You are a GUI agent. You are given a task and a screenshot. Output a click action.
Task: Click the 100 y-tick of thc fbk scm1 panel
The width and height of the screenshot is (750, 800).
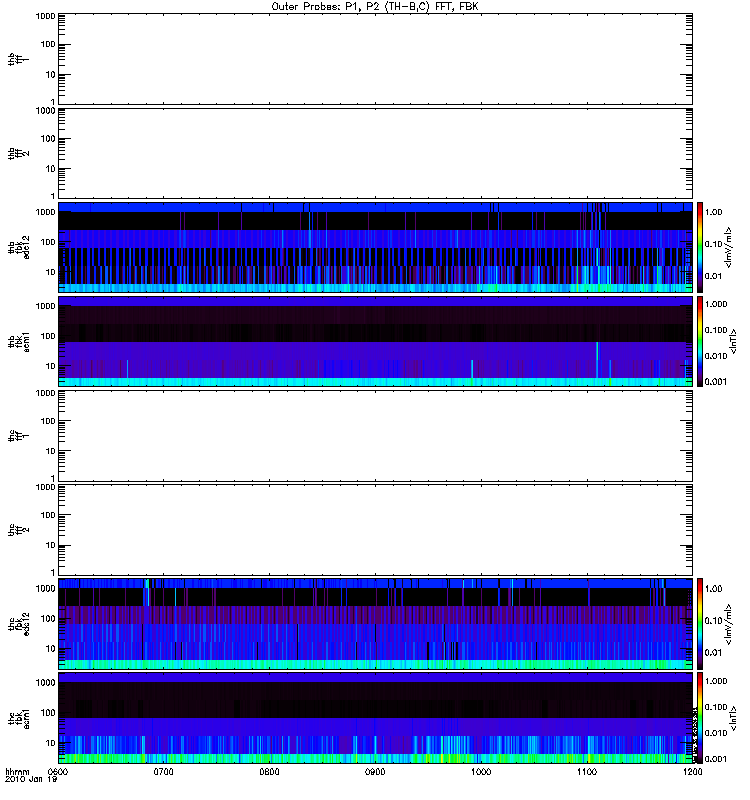48,713
